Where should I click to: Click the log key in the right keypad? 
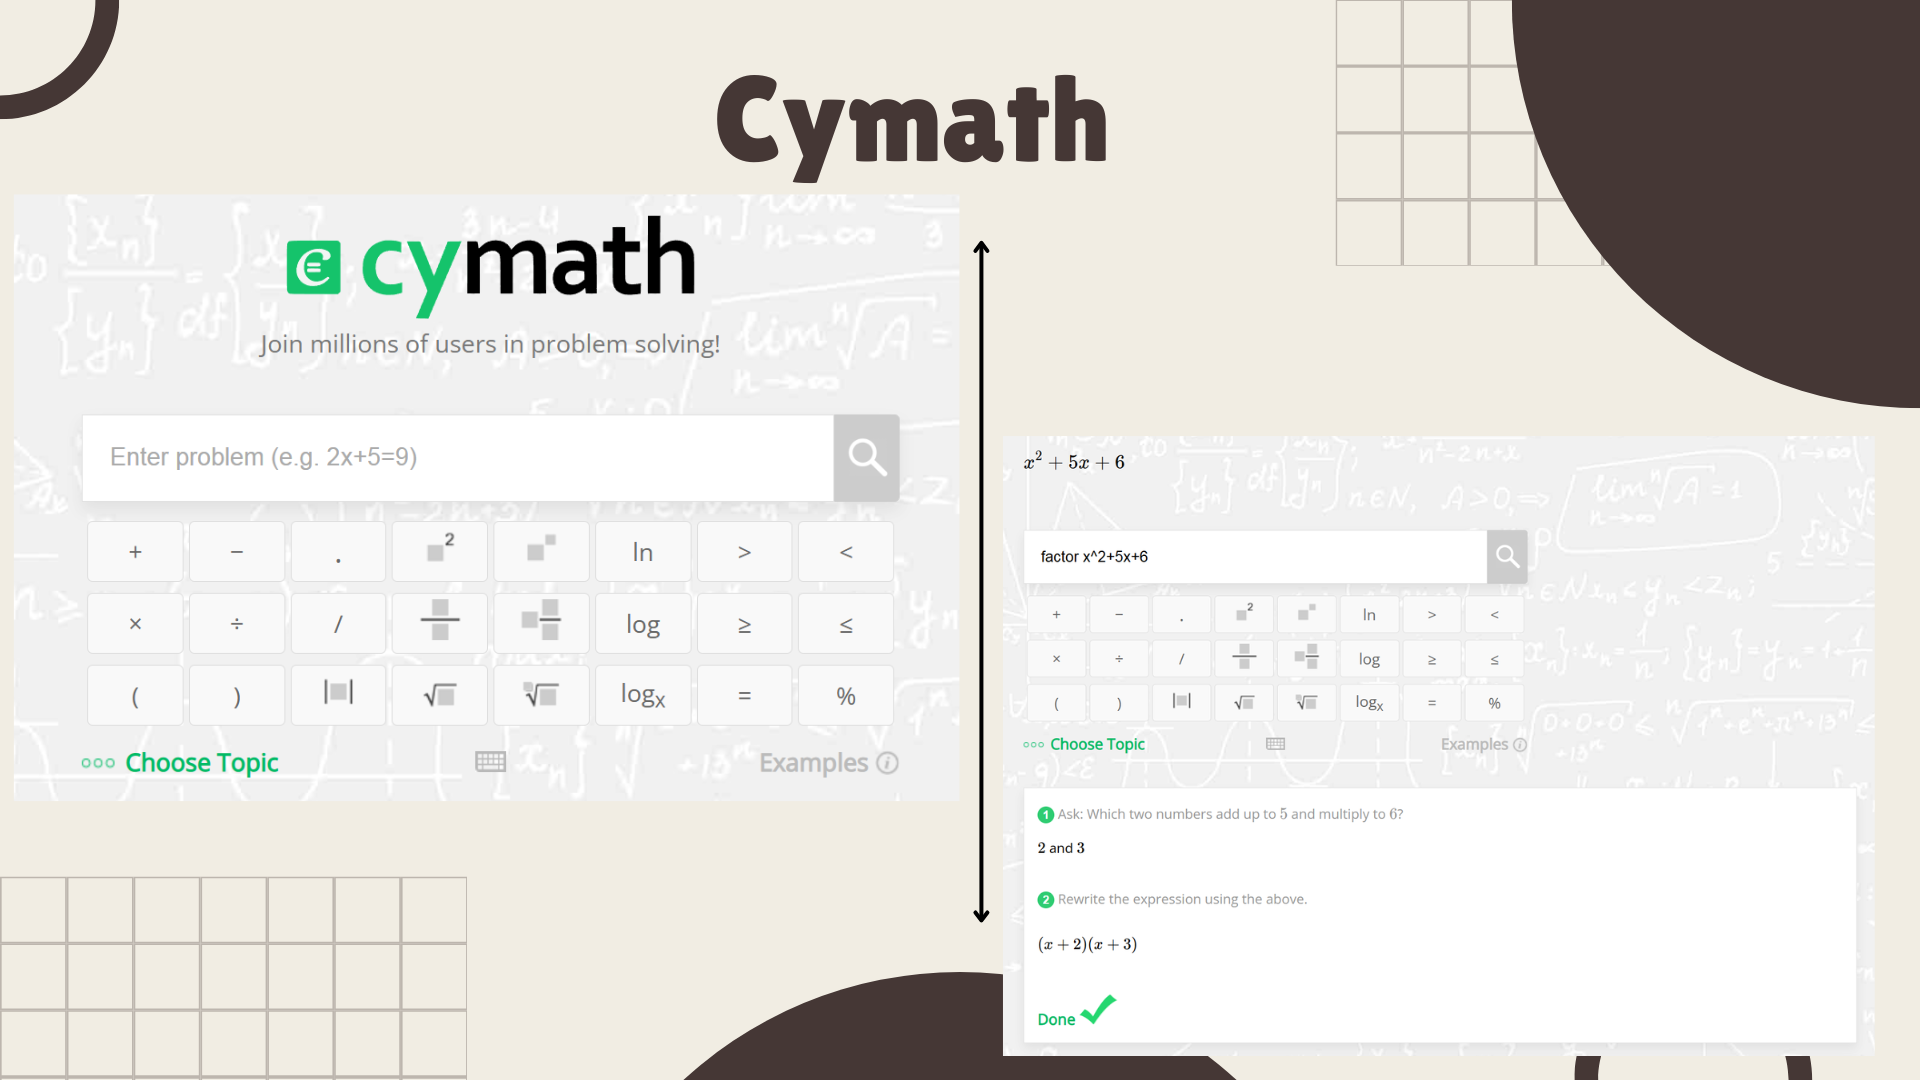[x=1369, y=659]
